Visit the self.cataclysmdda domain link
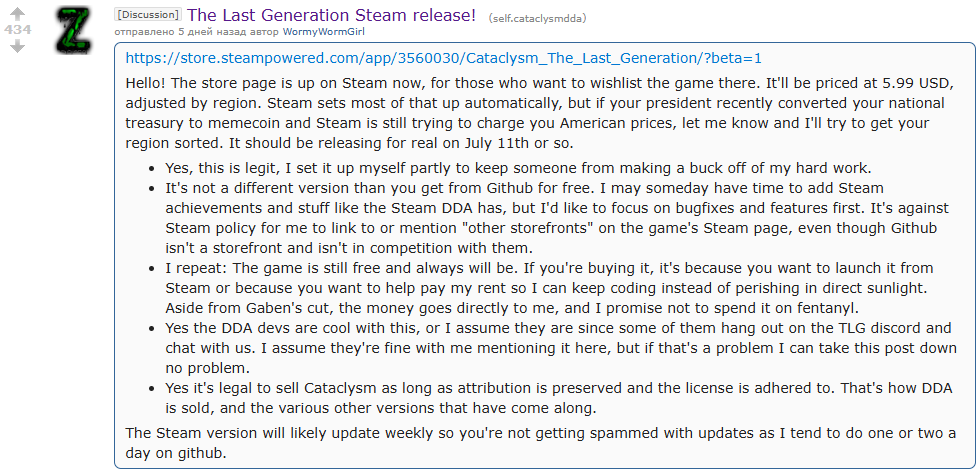Image resolution: width=980 pixels, height=475 pixels. point(537,18)
